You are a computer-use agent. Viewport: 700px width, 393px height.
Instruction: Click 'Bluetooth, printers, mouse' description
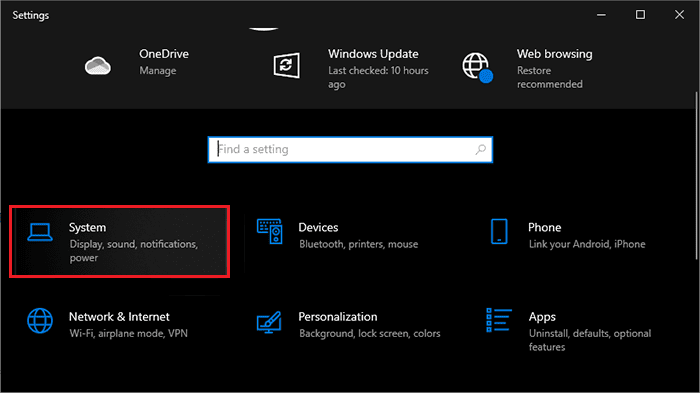pos(358,244)
